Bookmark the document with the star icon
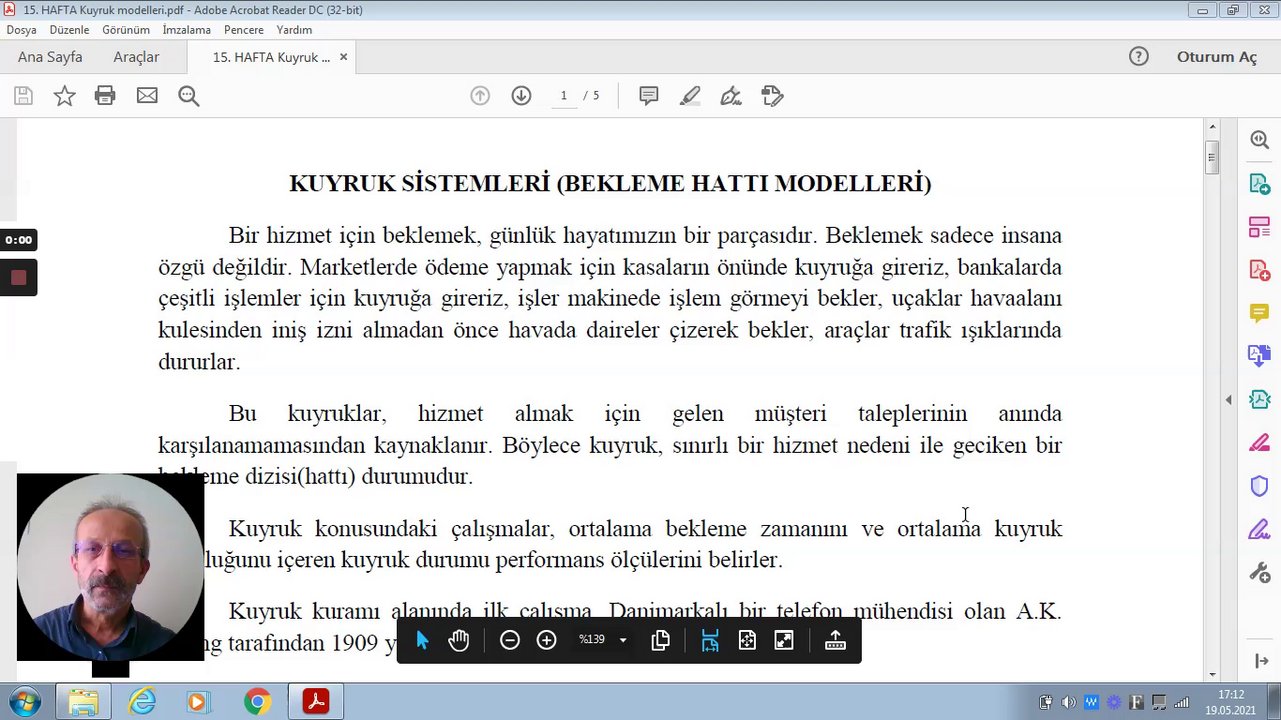Screen dimensions: 1281x720 pos(64,96)
